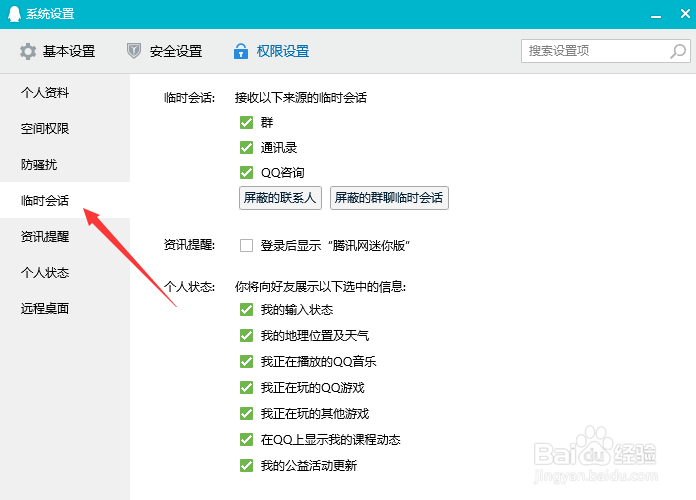Click the 系统设置 window title
The height and width of the screenshot is (500, 696).
(x=50, y=14)
